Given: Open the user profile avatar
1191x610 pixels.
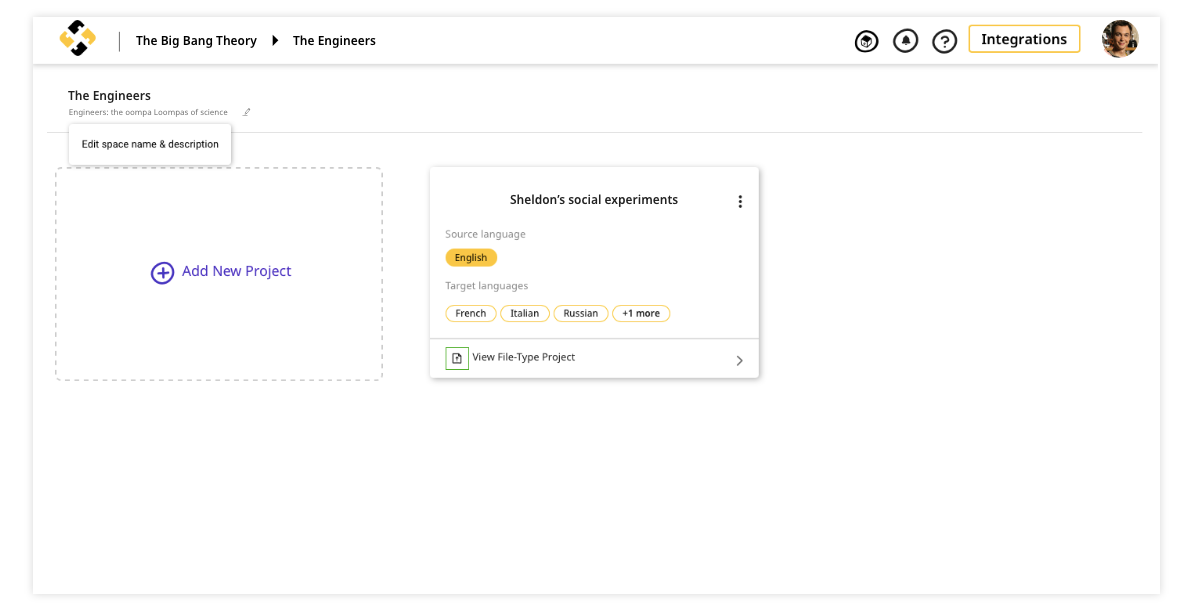Looking at the screenshot, I should point(1120,39).
